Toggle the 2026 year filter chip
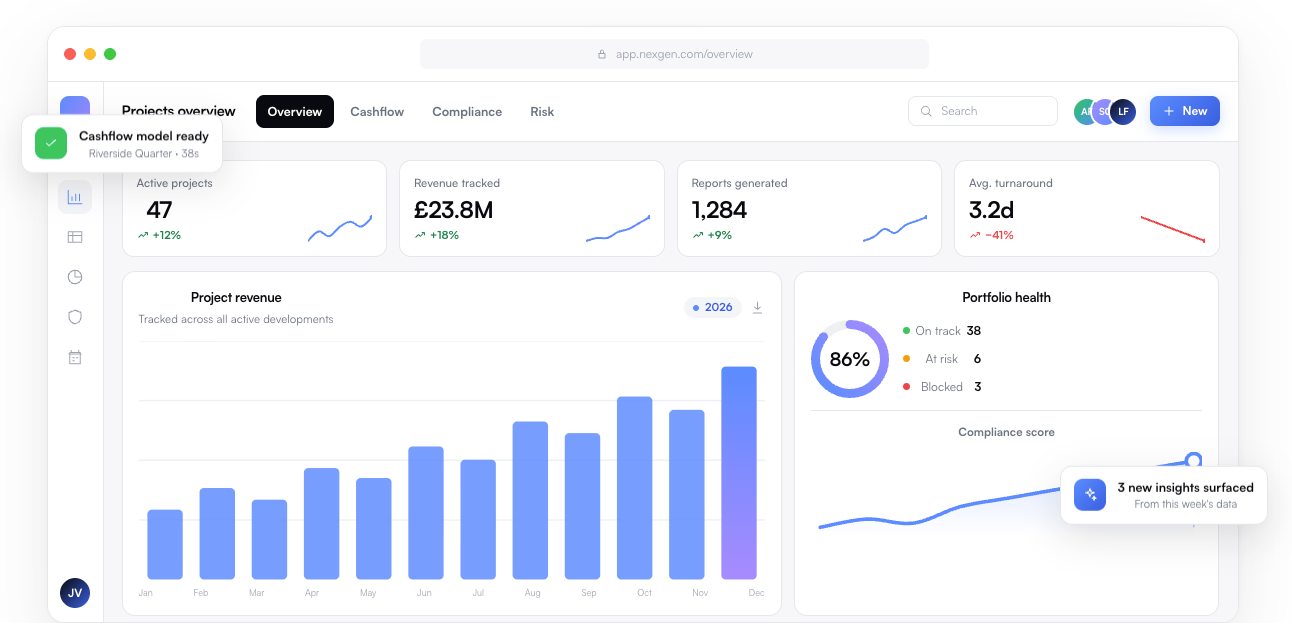 point(713,307)
